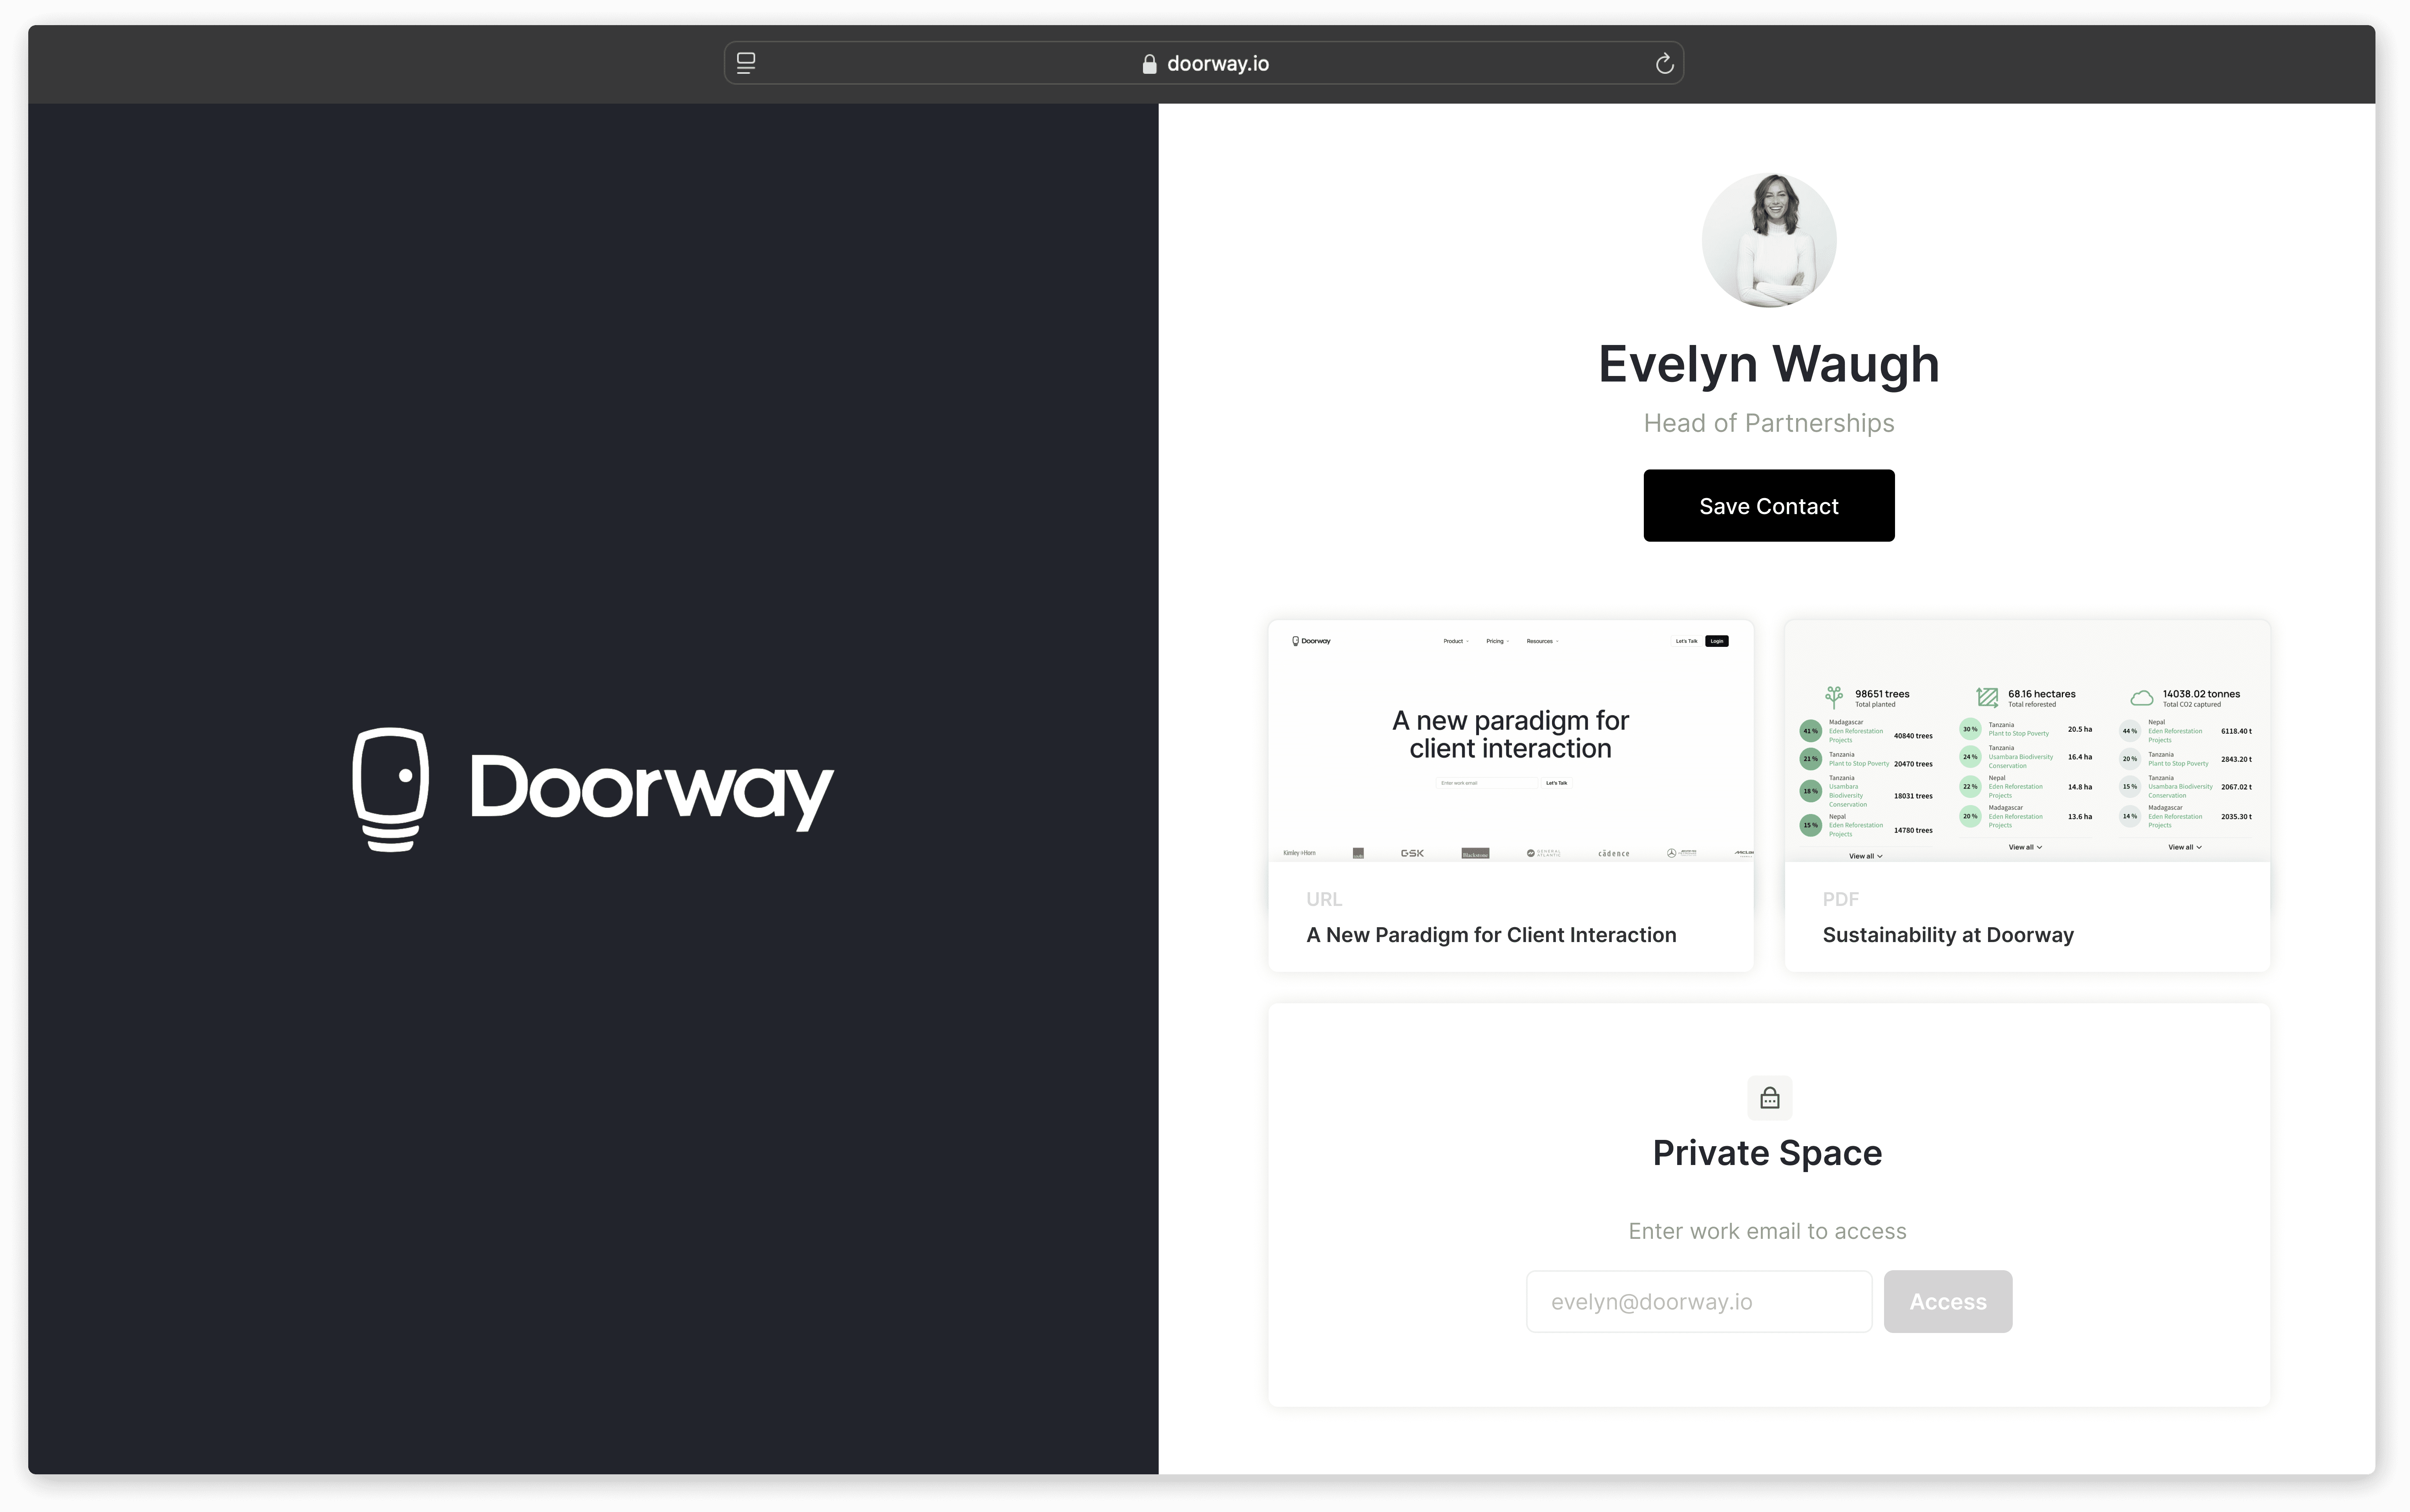The height and width of the screenshot is (1512, 2410).
Task: Open Evelyn Waugh's profile photo
Action: click(x=1769, y=240)
